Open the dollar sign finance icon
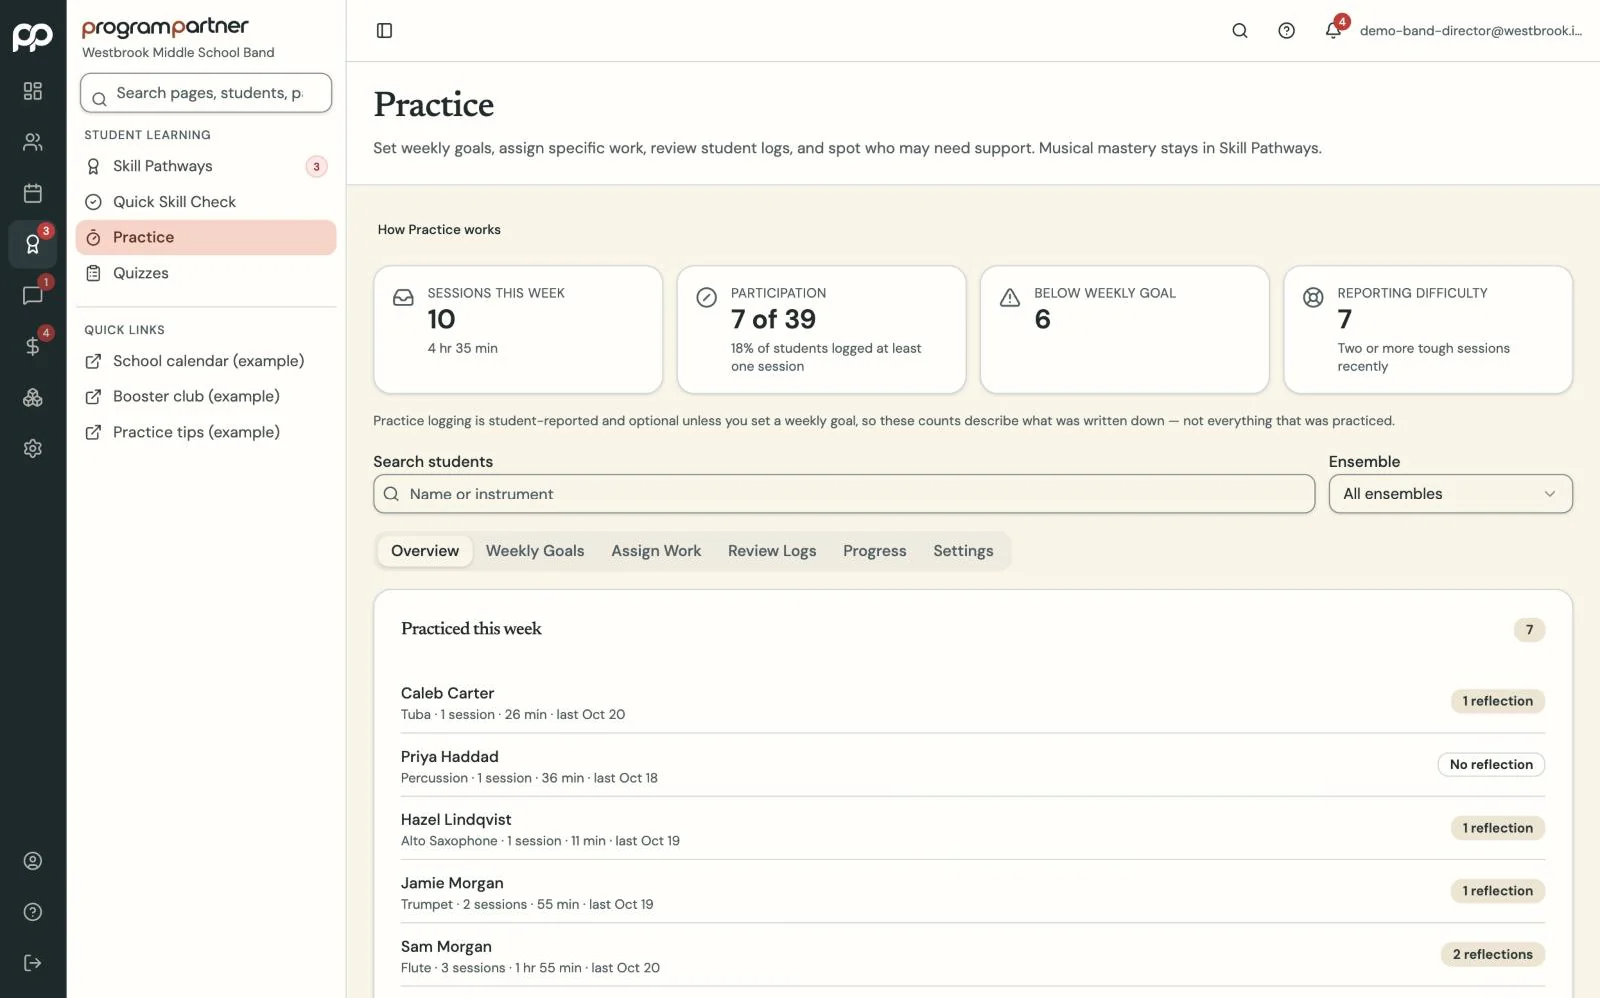Screen dimensions: 1600x998 pos(33,346)
